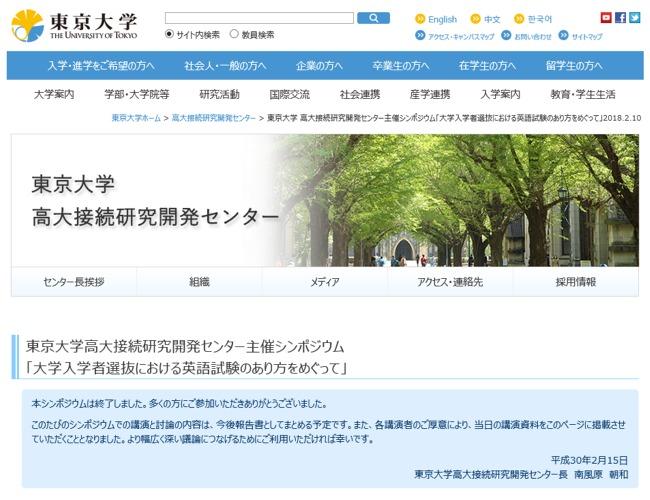Click the arrow icon beside アクセス・キャンパスマップ

click(x=420, y=35)
